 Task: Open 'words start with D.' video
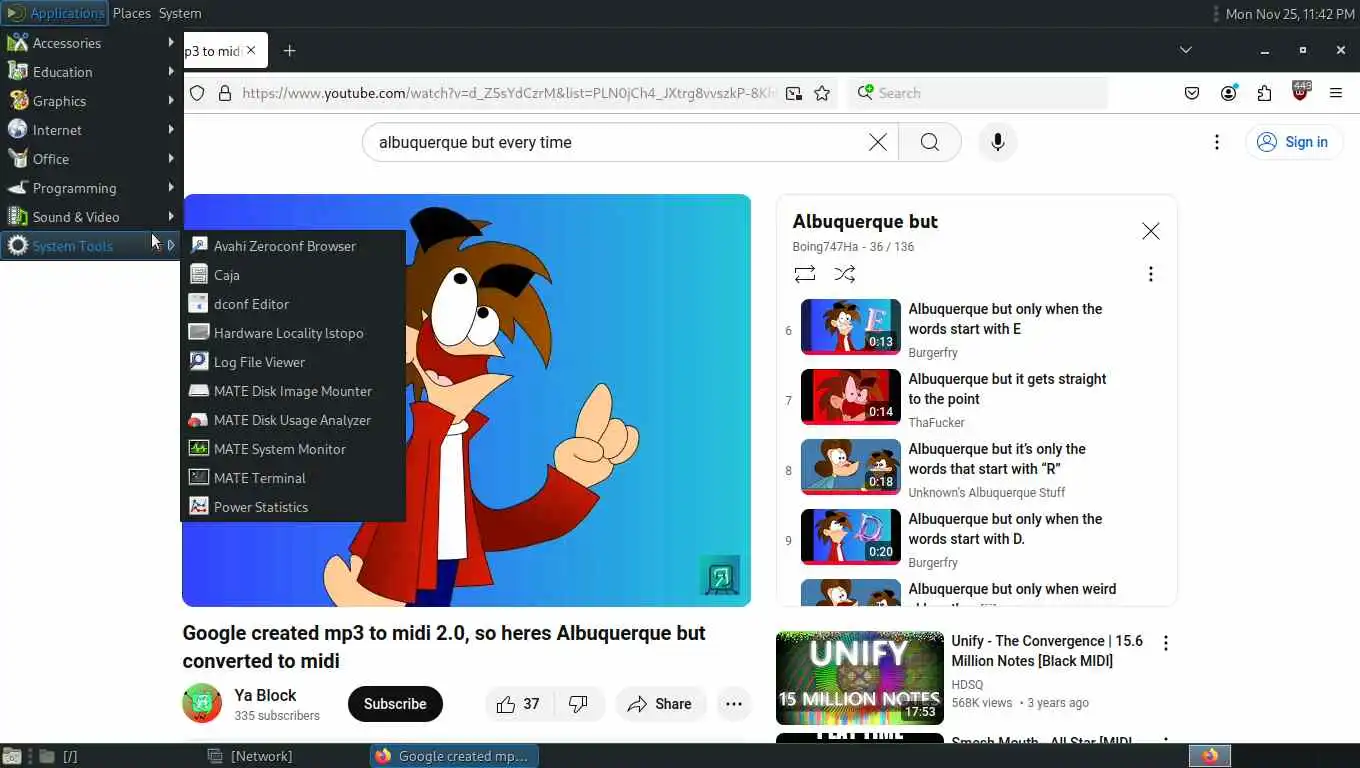click(x=851, y=537)
